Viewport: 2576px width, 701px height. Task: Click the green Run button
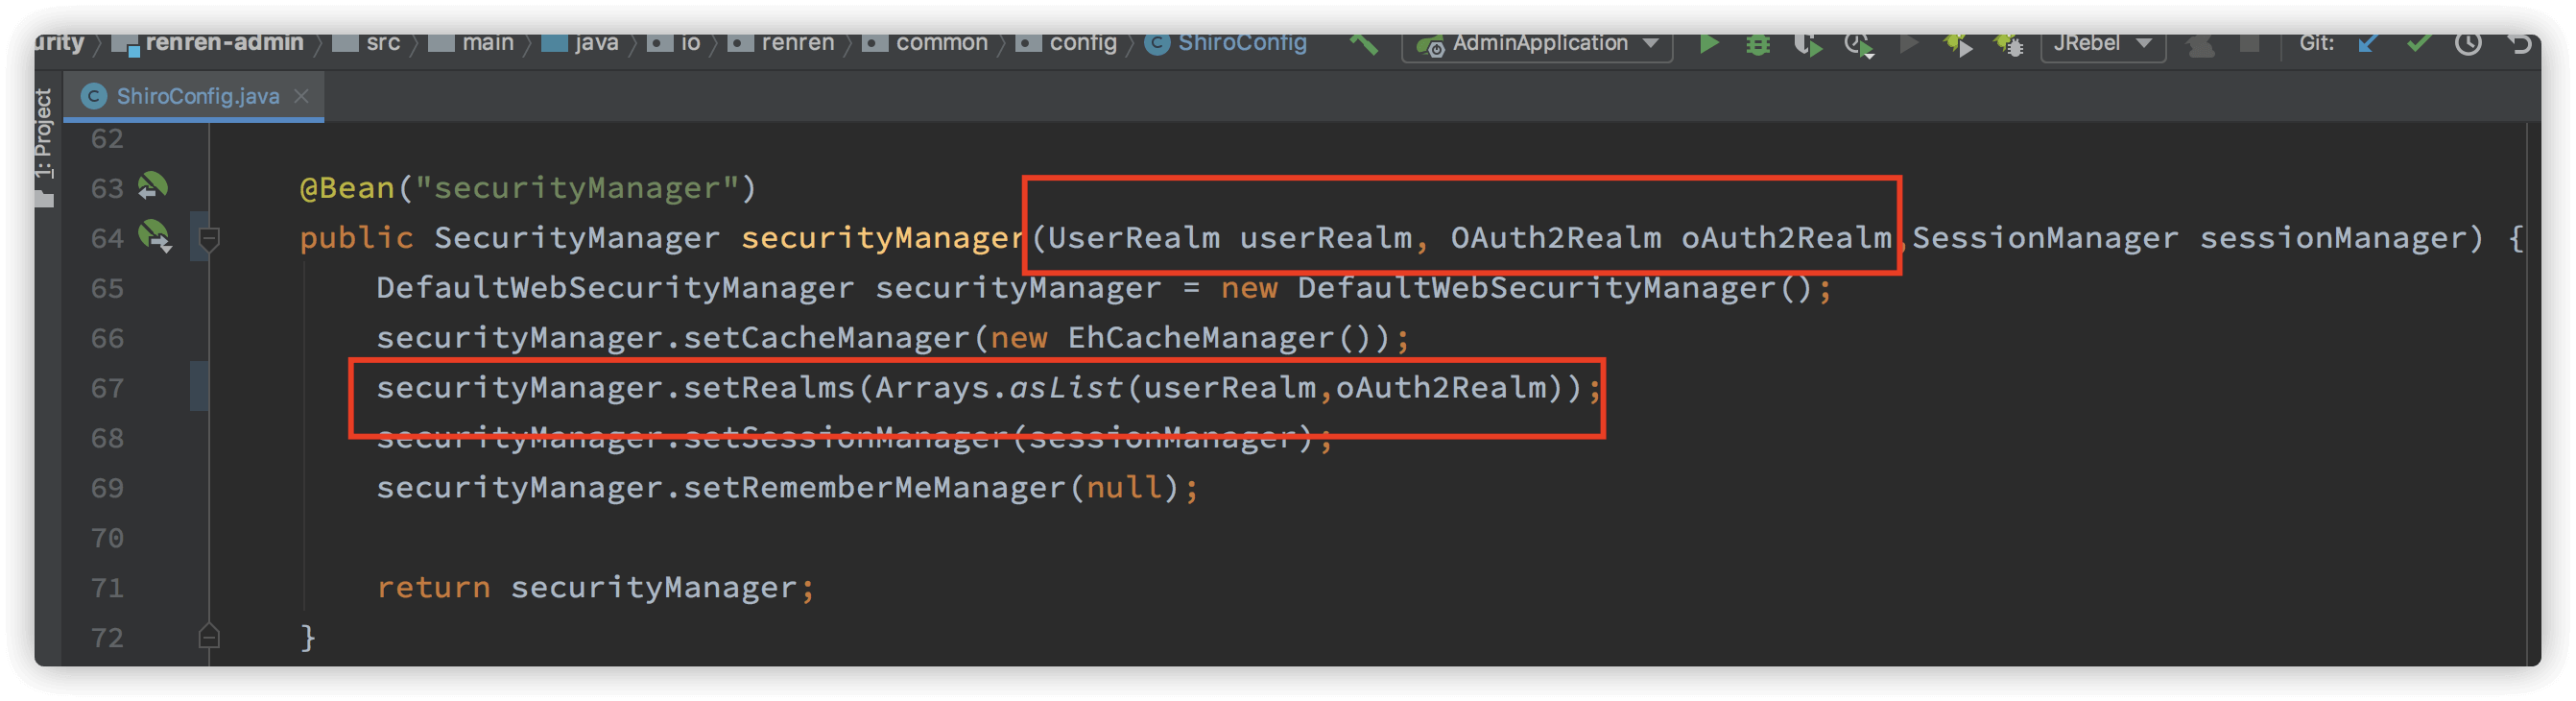point(1708,44)
